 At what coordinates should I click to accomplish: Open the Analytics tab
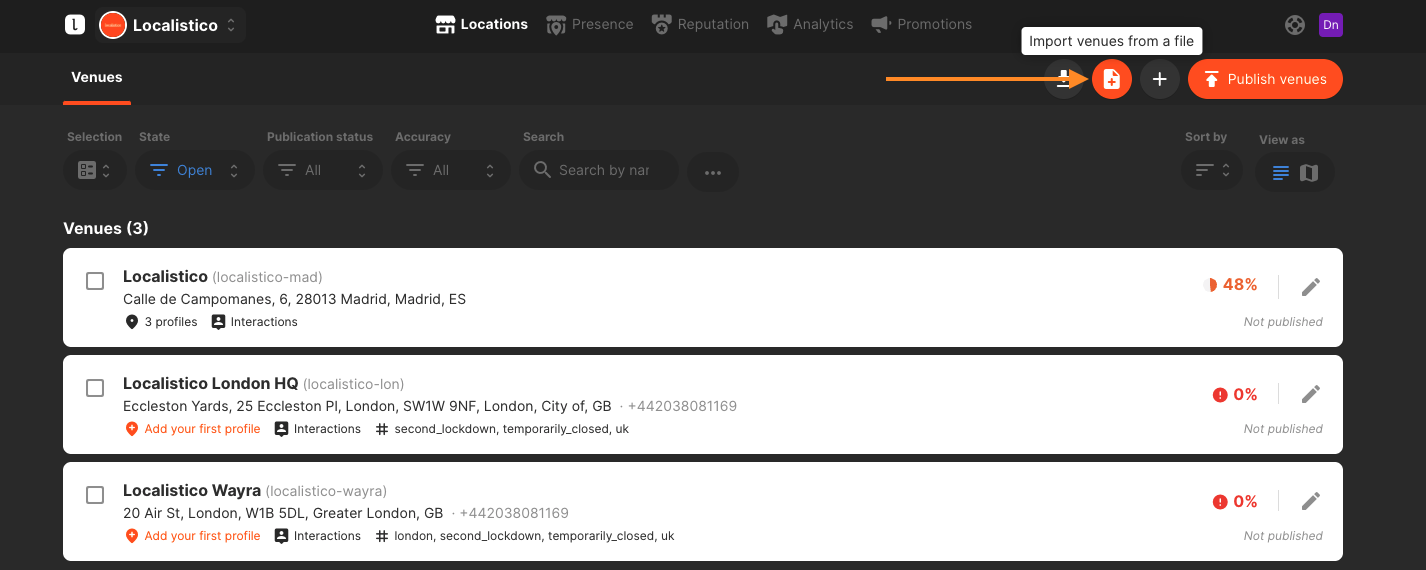pyautogui.click(x=810, y=24)
